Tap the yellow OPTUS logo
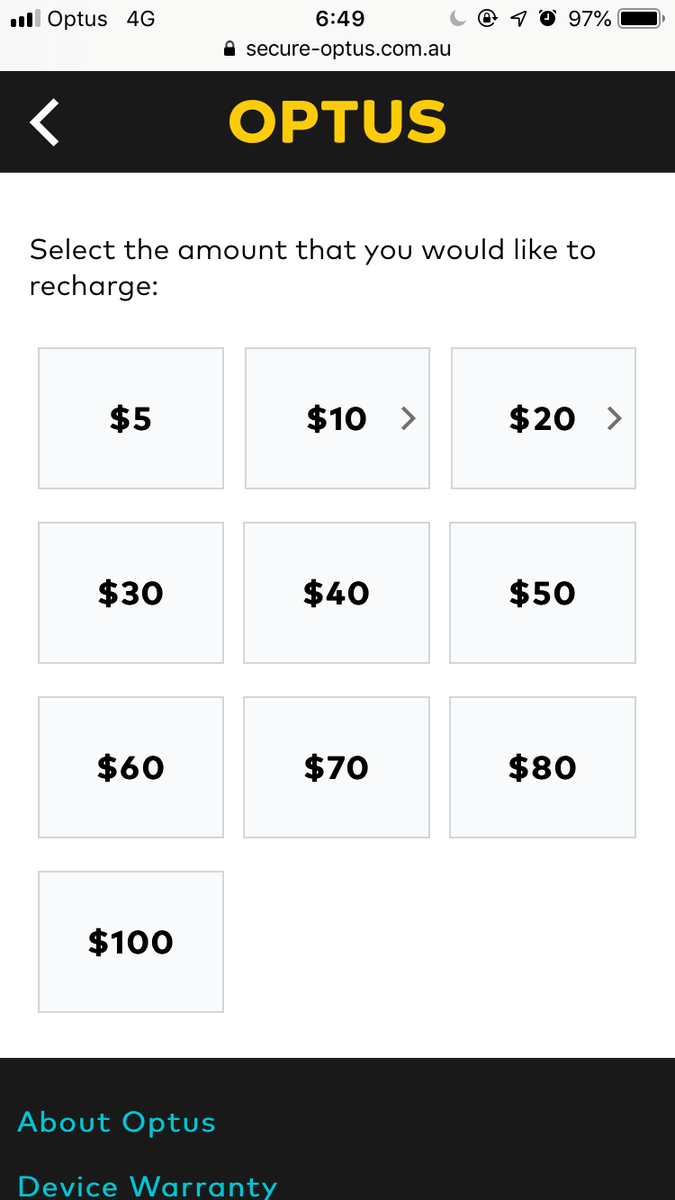675x1200 pixels. coord(338,122)
